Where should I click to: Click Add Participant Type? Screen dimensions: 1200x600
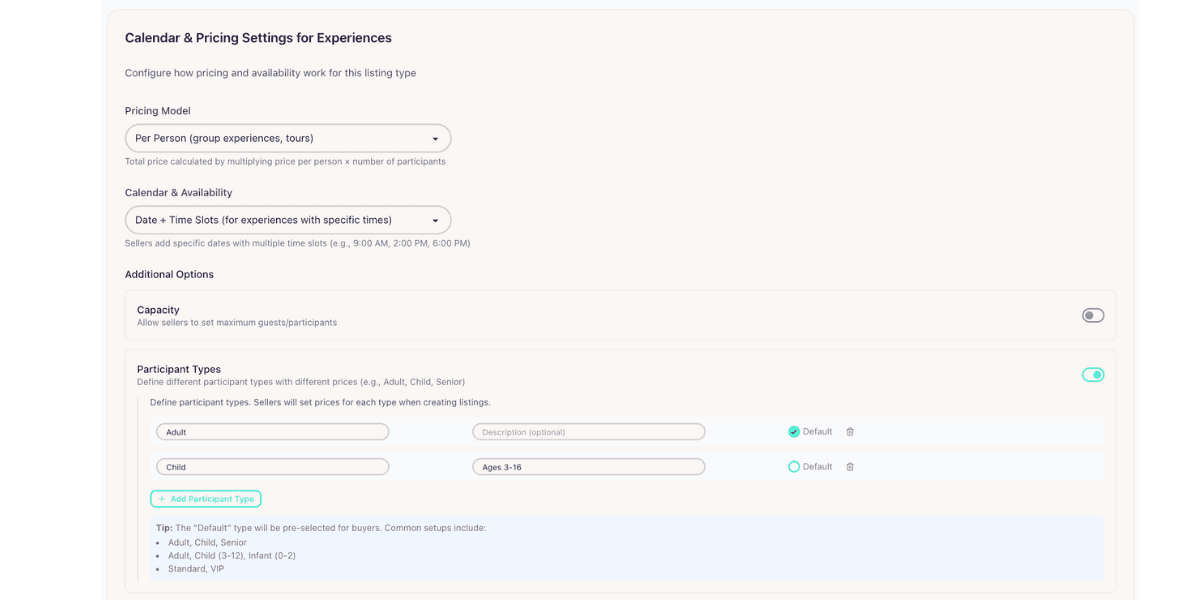[205, 498]
